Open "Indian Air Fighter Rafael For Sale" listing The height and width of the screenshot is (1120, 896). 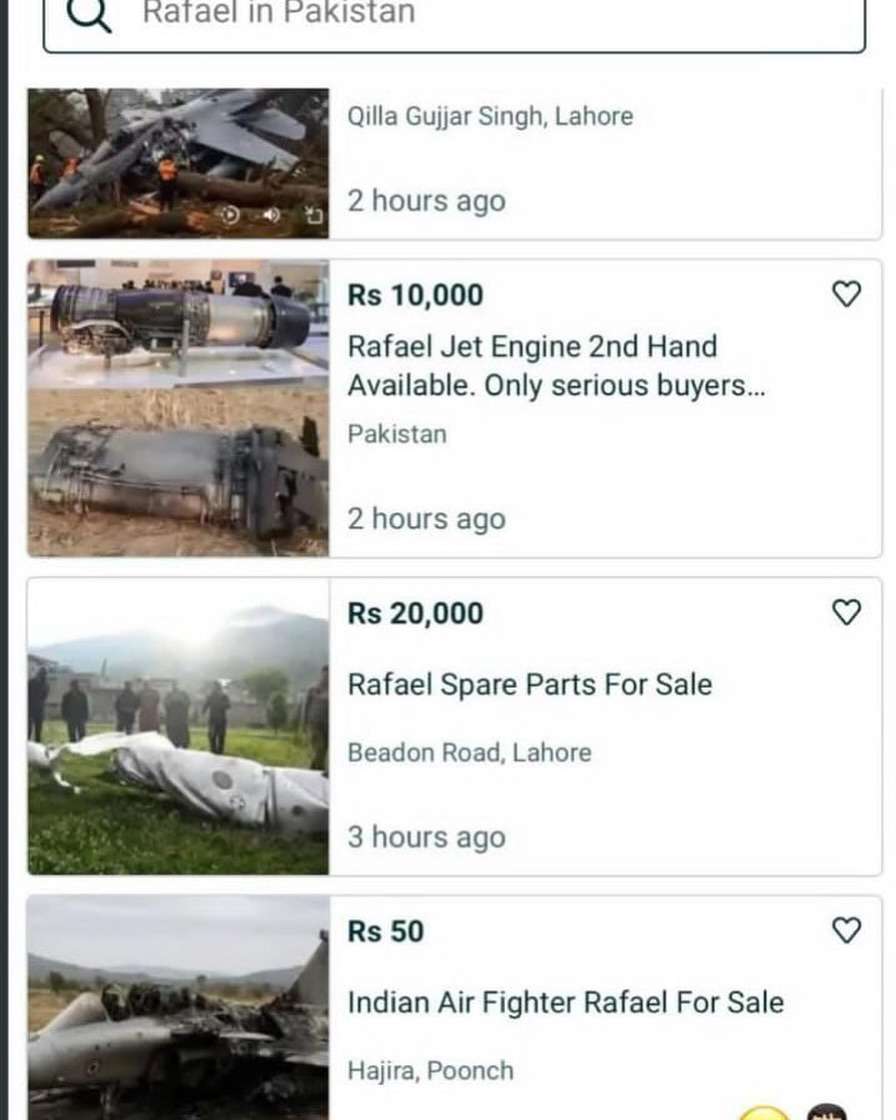click(565, 1002)
